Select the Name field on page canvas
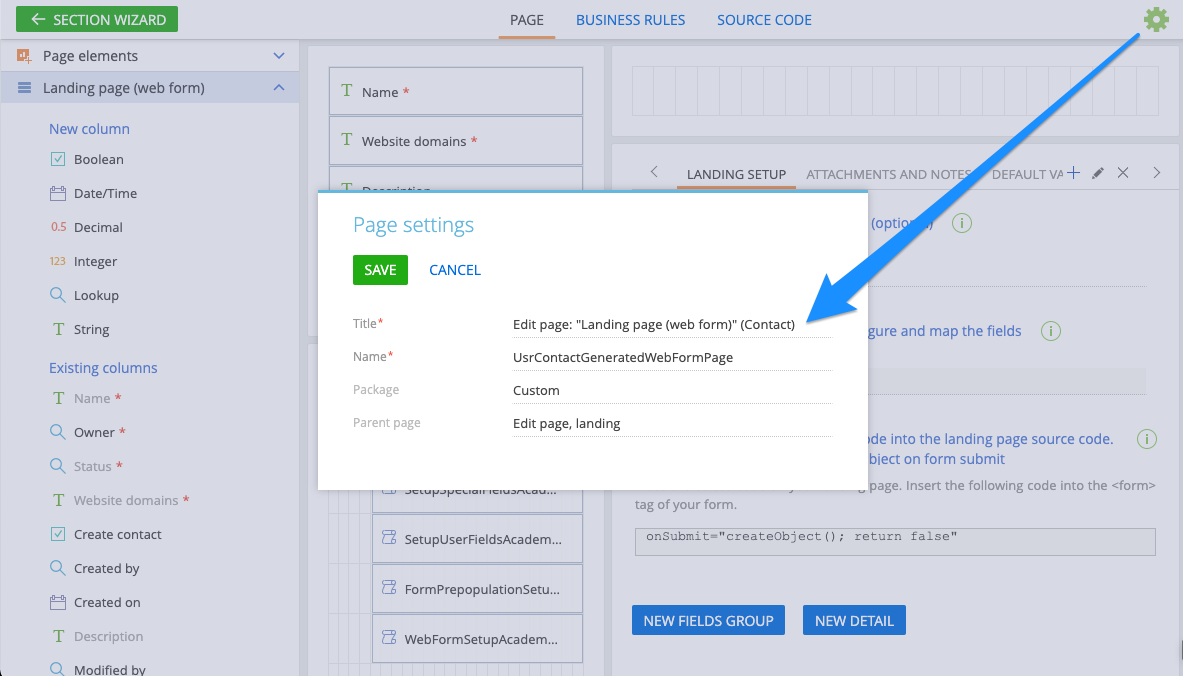The height and width of the screenshot is (676, 1183). click(x=456, y=91)
